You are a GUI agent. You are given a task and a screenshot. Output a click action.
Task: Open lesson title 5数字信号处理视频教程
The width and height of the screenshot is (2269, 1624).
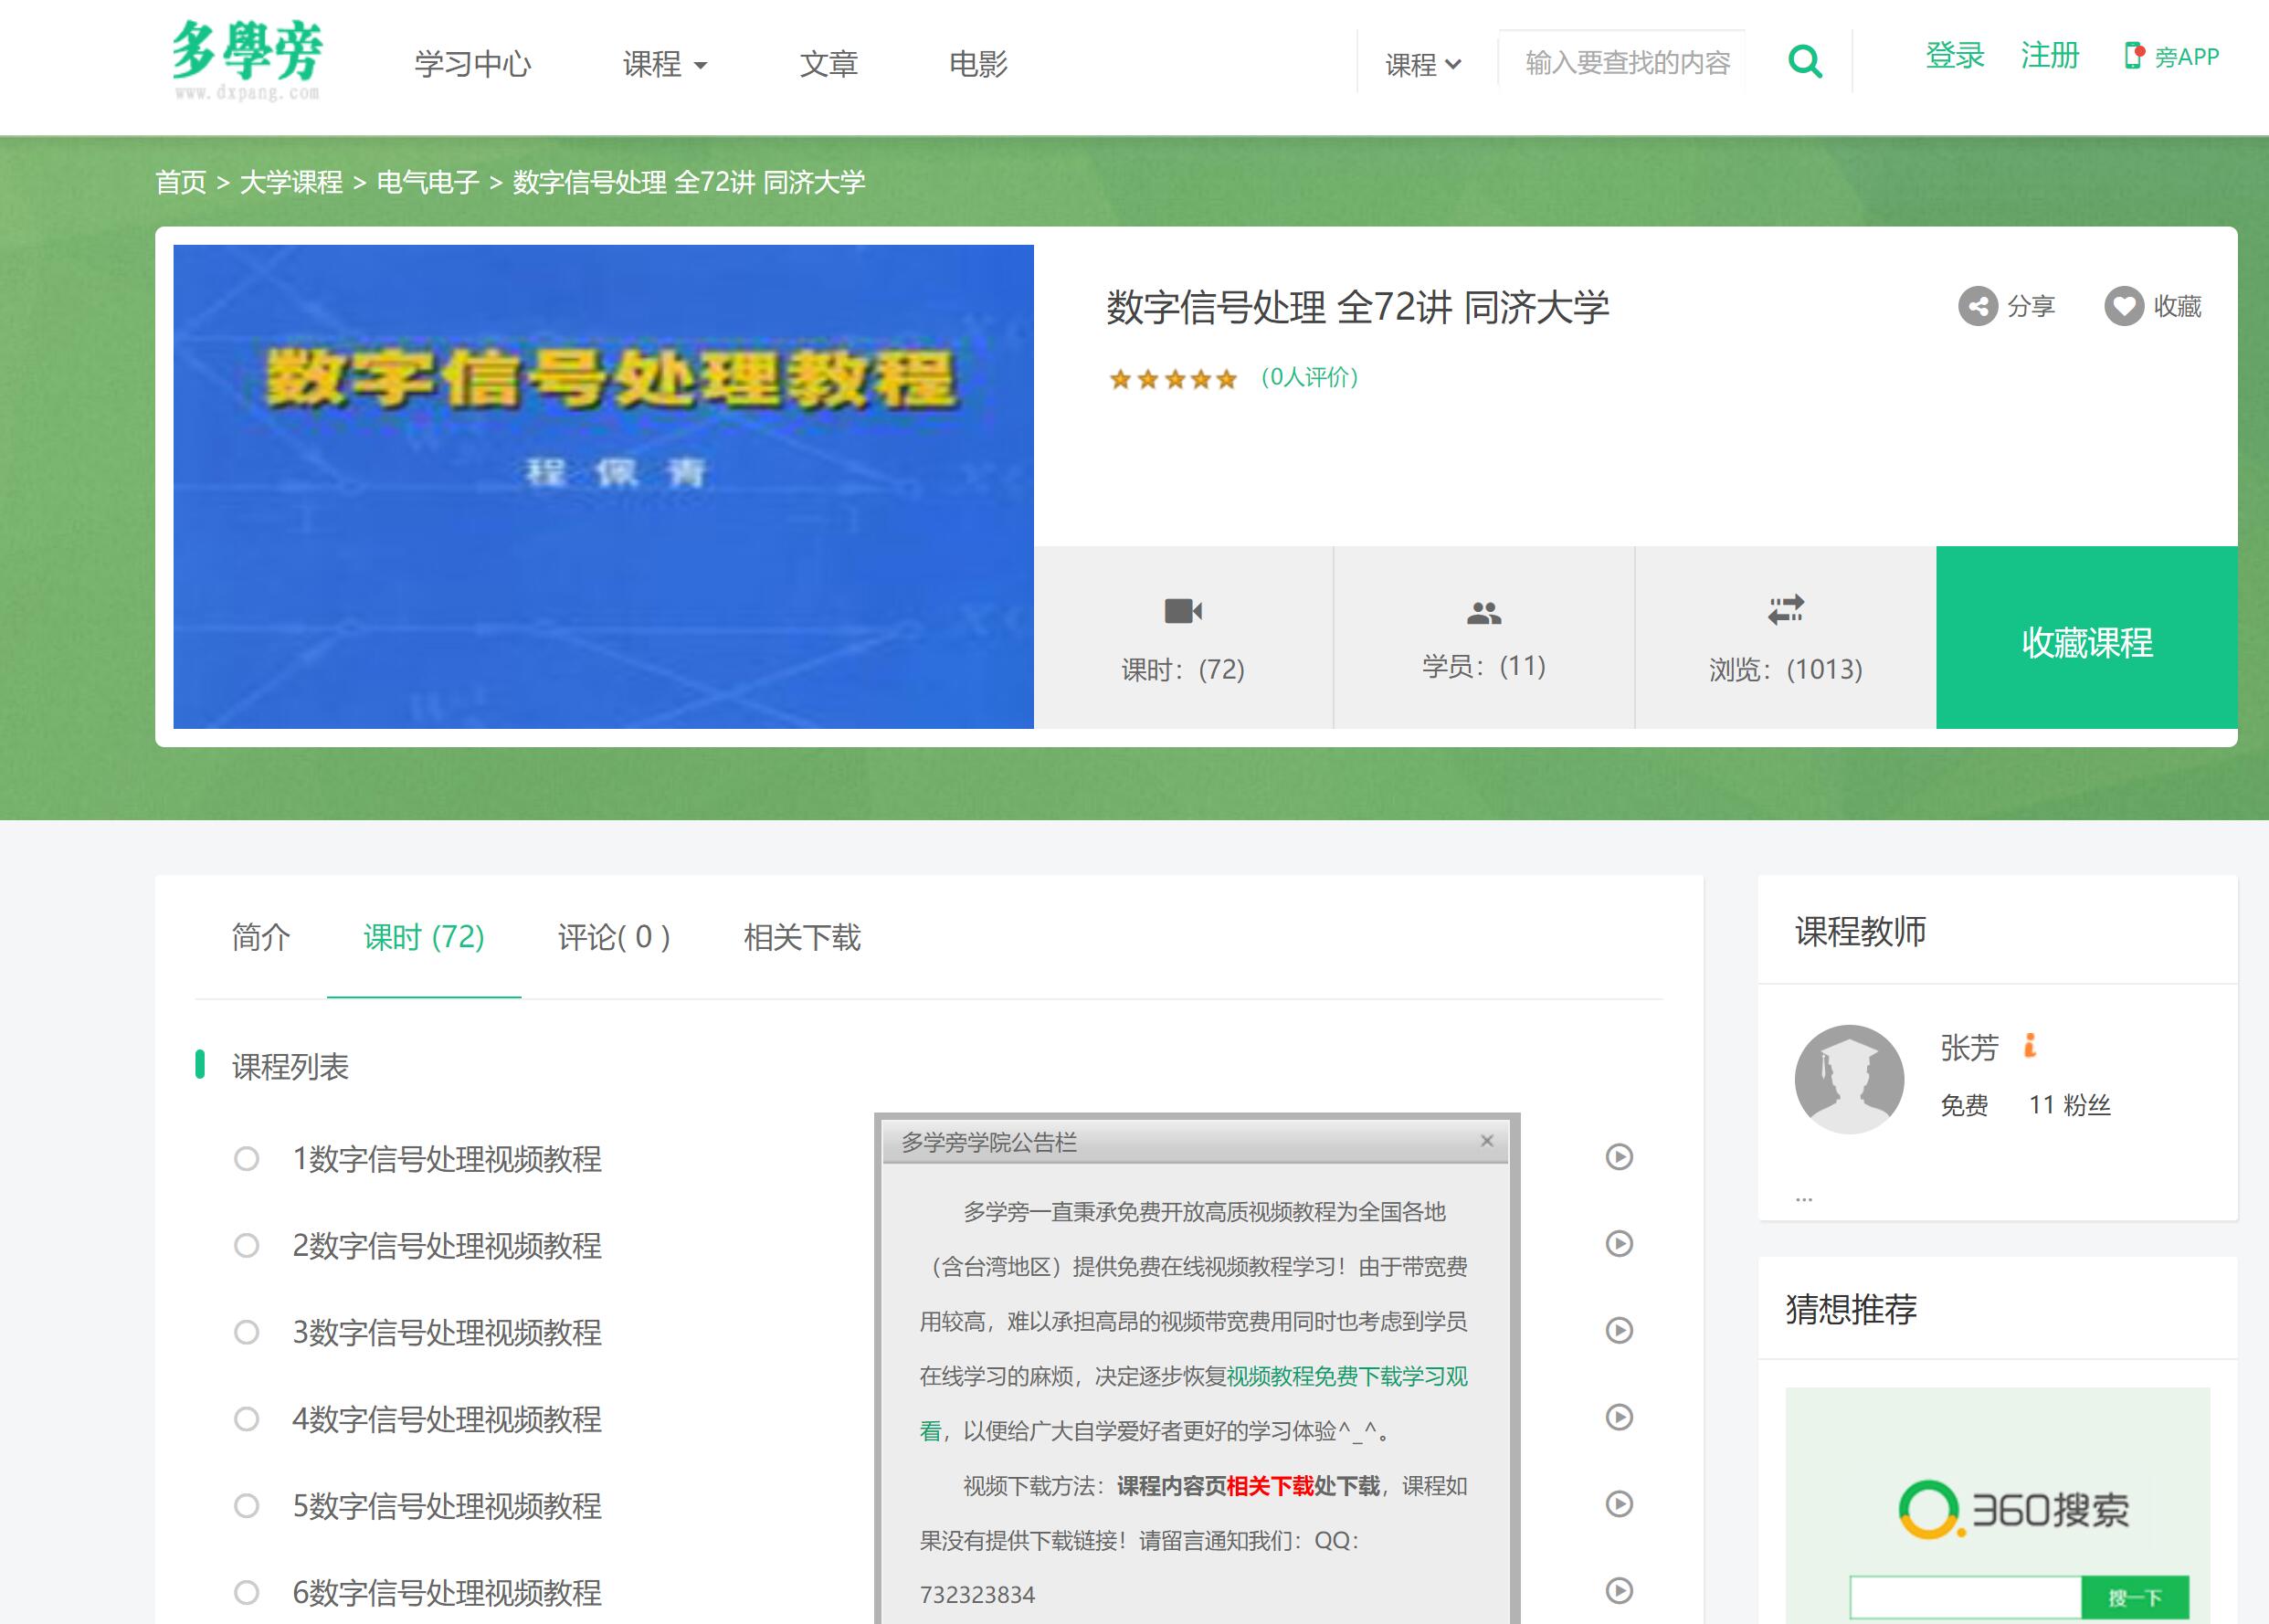(447, 1506)
